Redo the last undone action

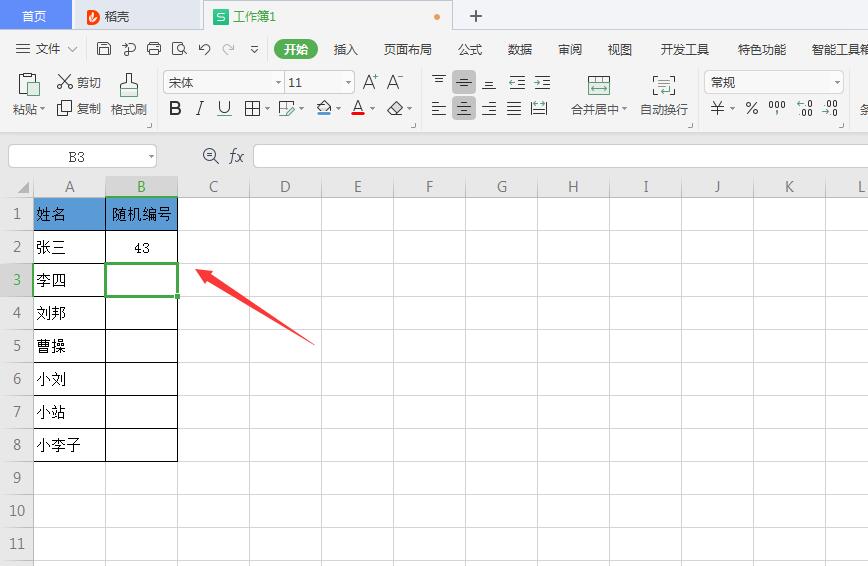pos(228,49)
